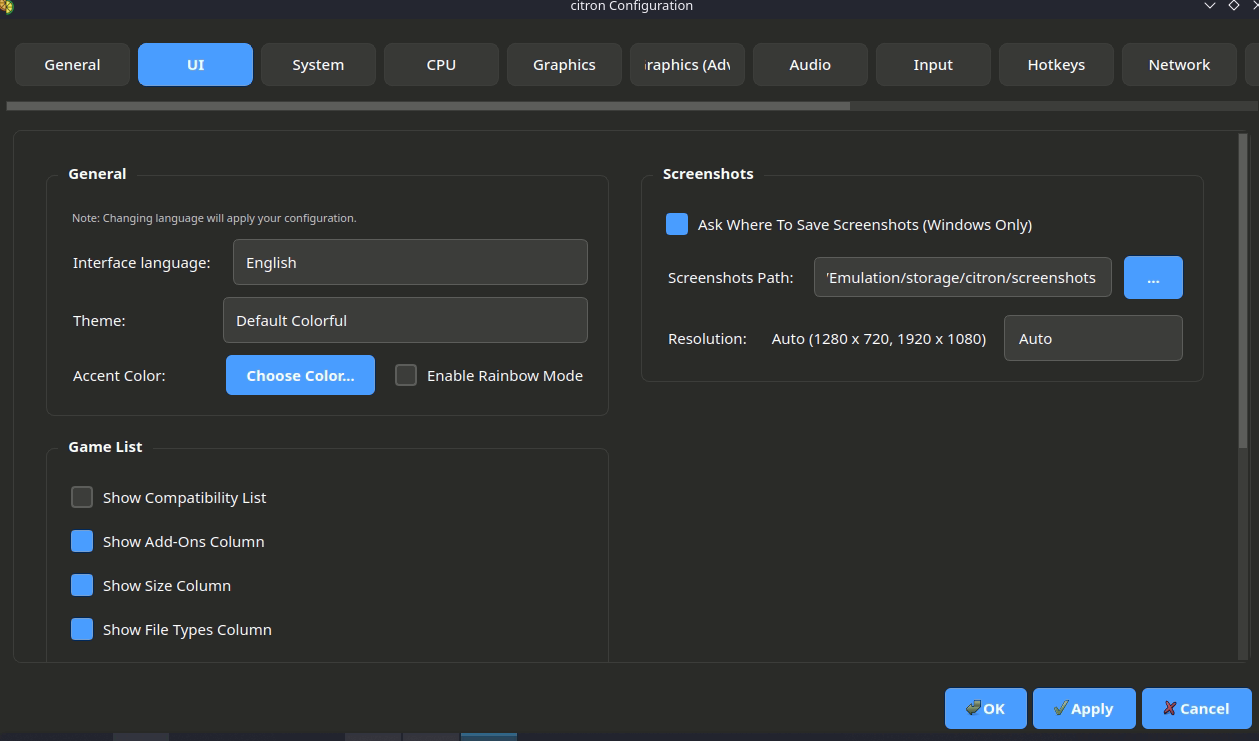Select the System tab
This screenshot has height=741, width=1259.
(318, 65)
